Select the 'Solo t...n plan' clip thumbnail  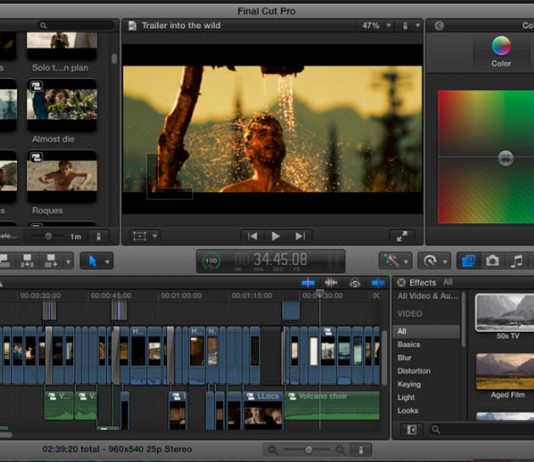[x=62, y=45]
